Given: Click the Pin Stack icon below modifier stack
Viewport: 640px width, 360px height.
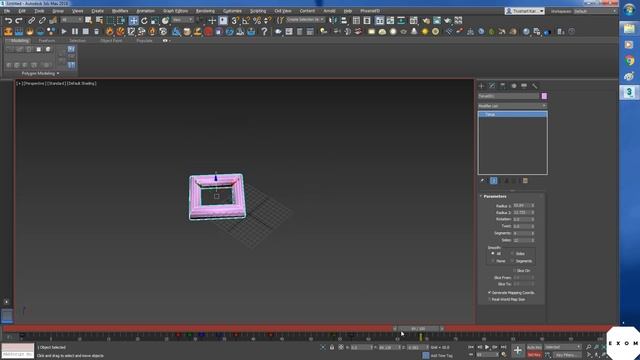Looking at the screenshot, I should (483, 180).
